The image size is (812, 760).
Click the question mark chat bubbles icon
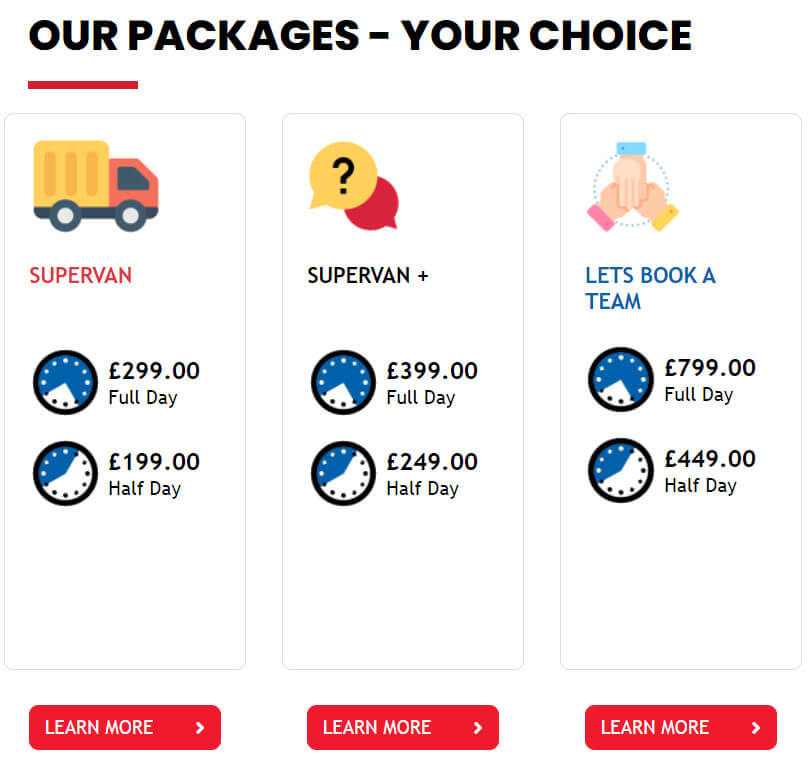click(354, 186)
